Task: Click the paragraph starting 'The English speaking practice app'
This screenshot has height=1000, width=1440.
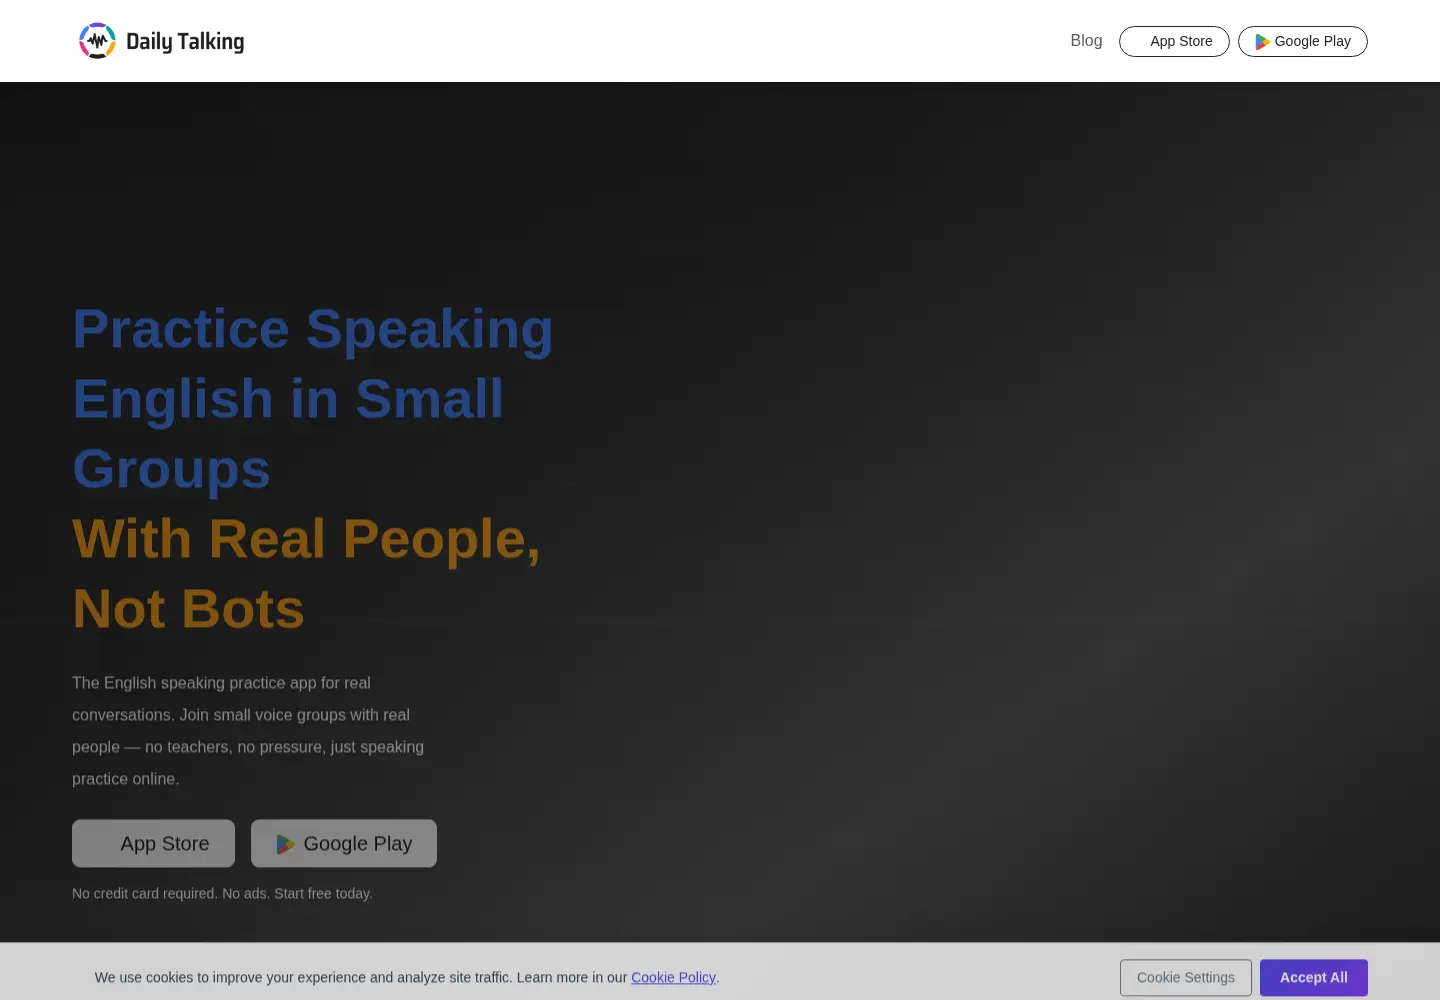Action: pyautogui.click(x=248, y=731)
